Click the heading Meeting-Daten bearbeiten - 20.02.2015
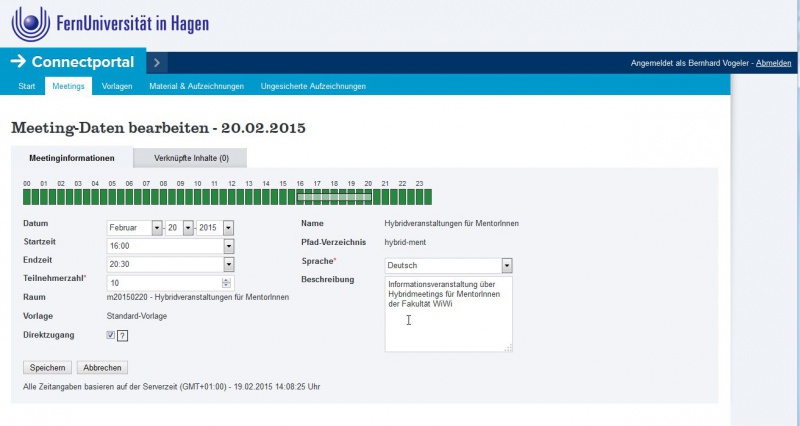The height and width of the screenshot is (426, 800). [x=158, y=128]
